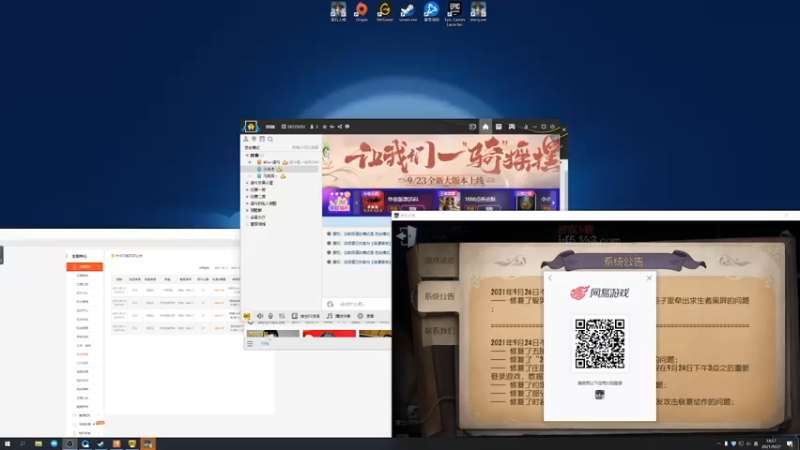Expand 比赛一房 channel in tree

247,189
